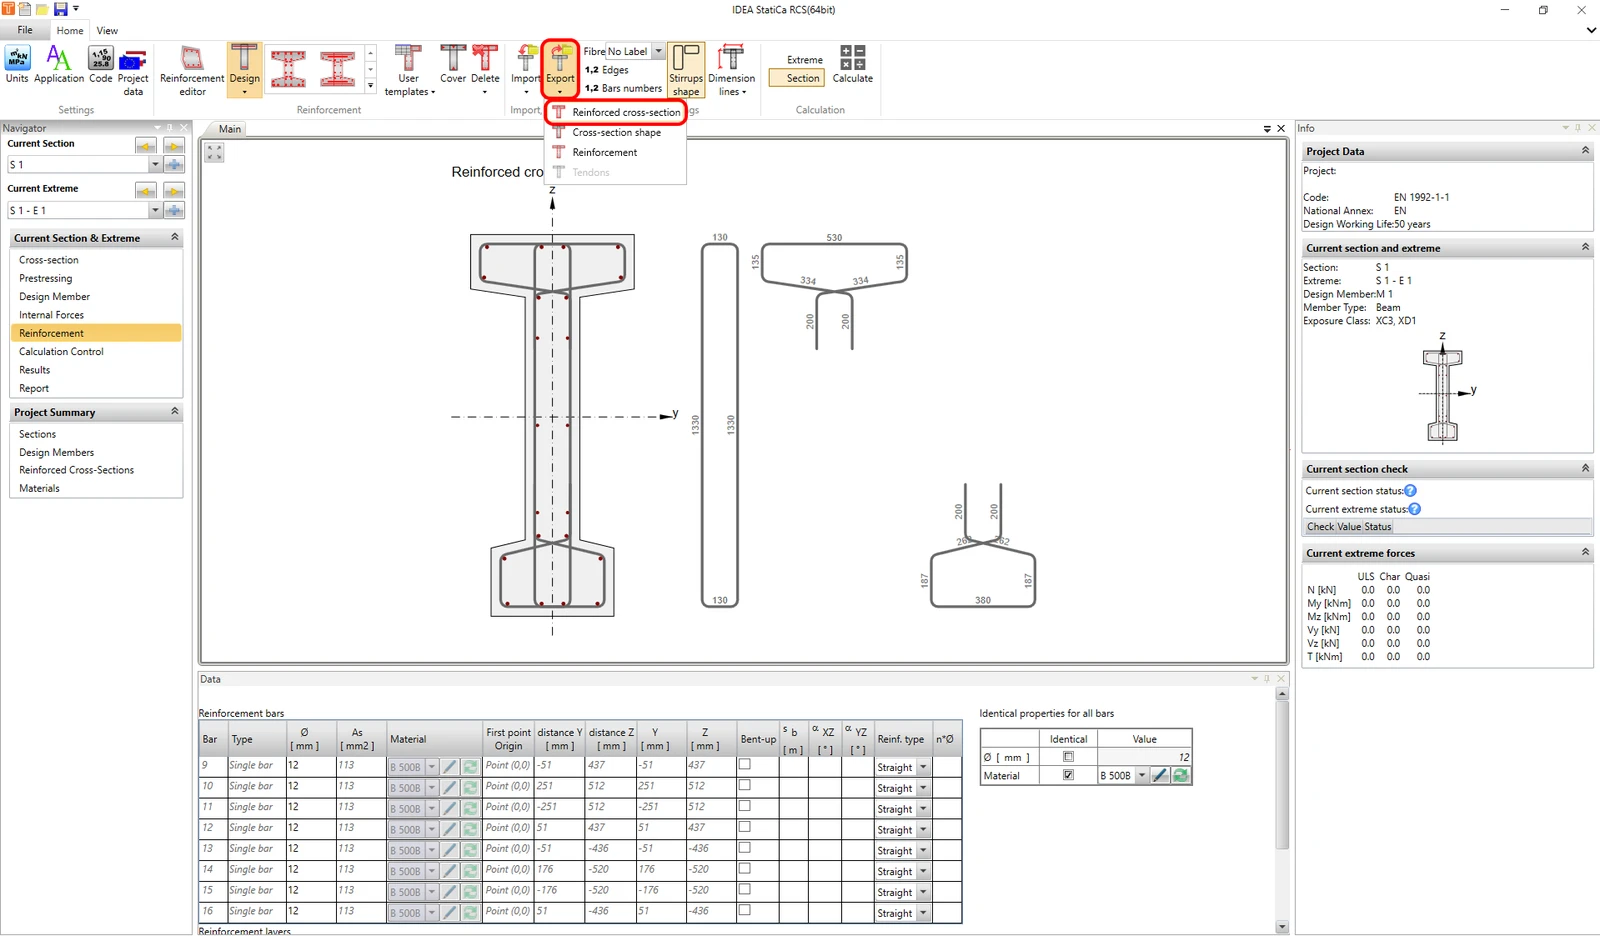Image resolution: width=1600 pixels, height=936 pixels.
Task: Launch the Reinforcement editor
Action: (192, 70)
